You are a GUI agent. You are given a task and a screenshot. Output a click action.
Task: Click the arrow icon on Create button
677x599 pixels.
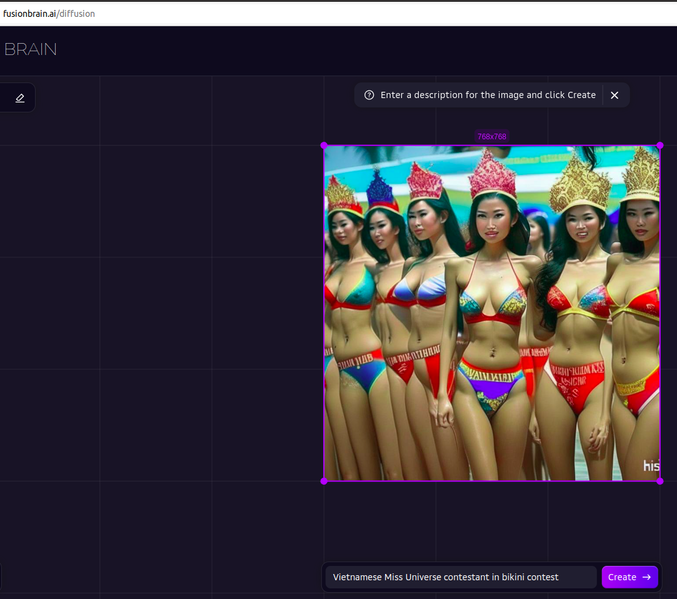[646, 577]
